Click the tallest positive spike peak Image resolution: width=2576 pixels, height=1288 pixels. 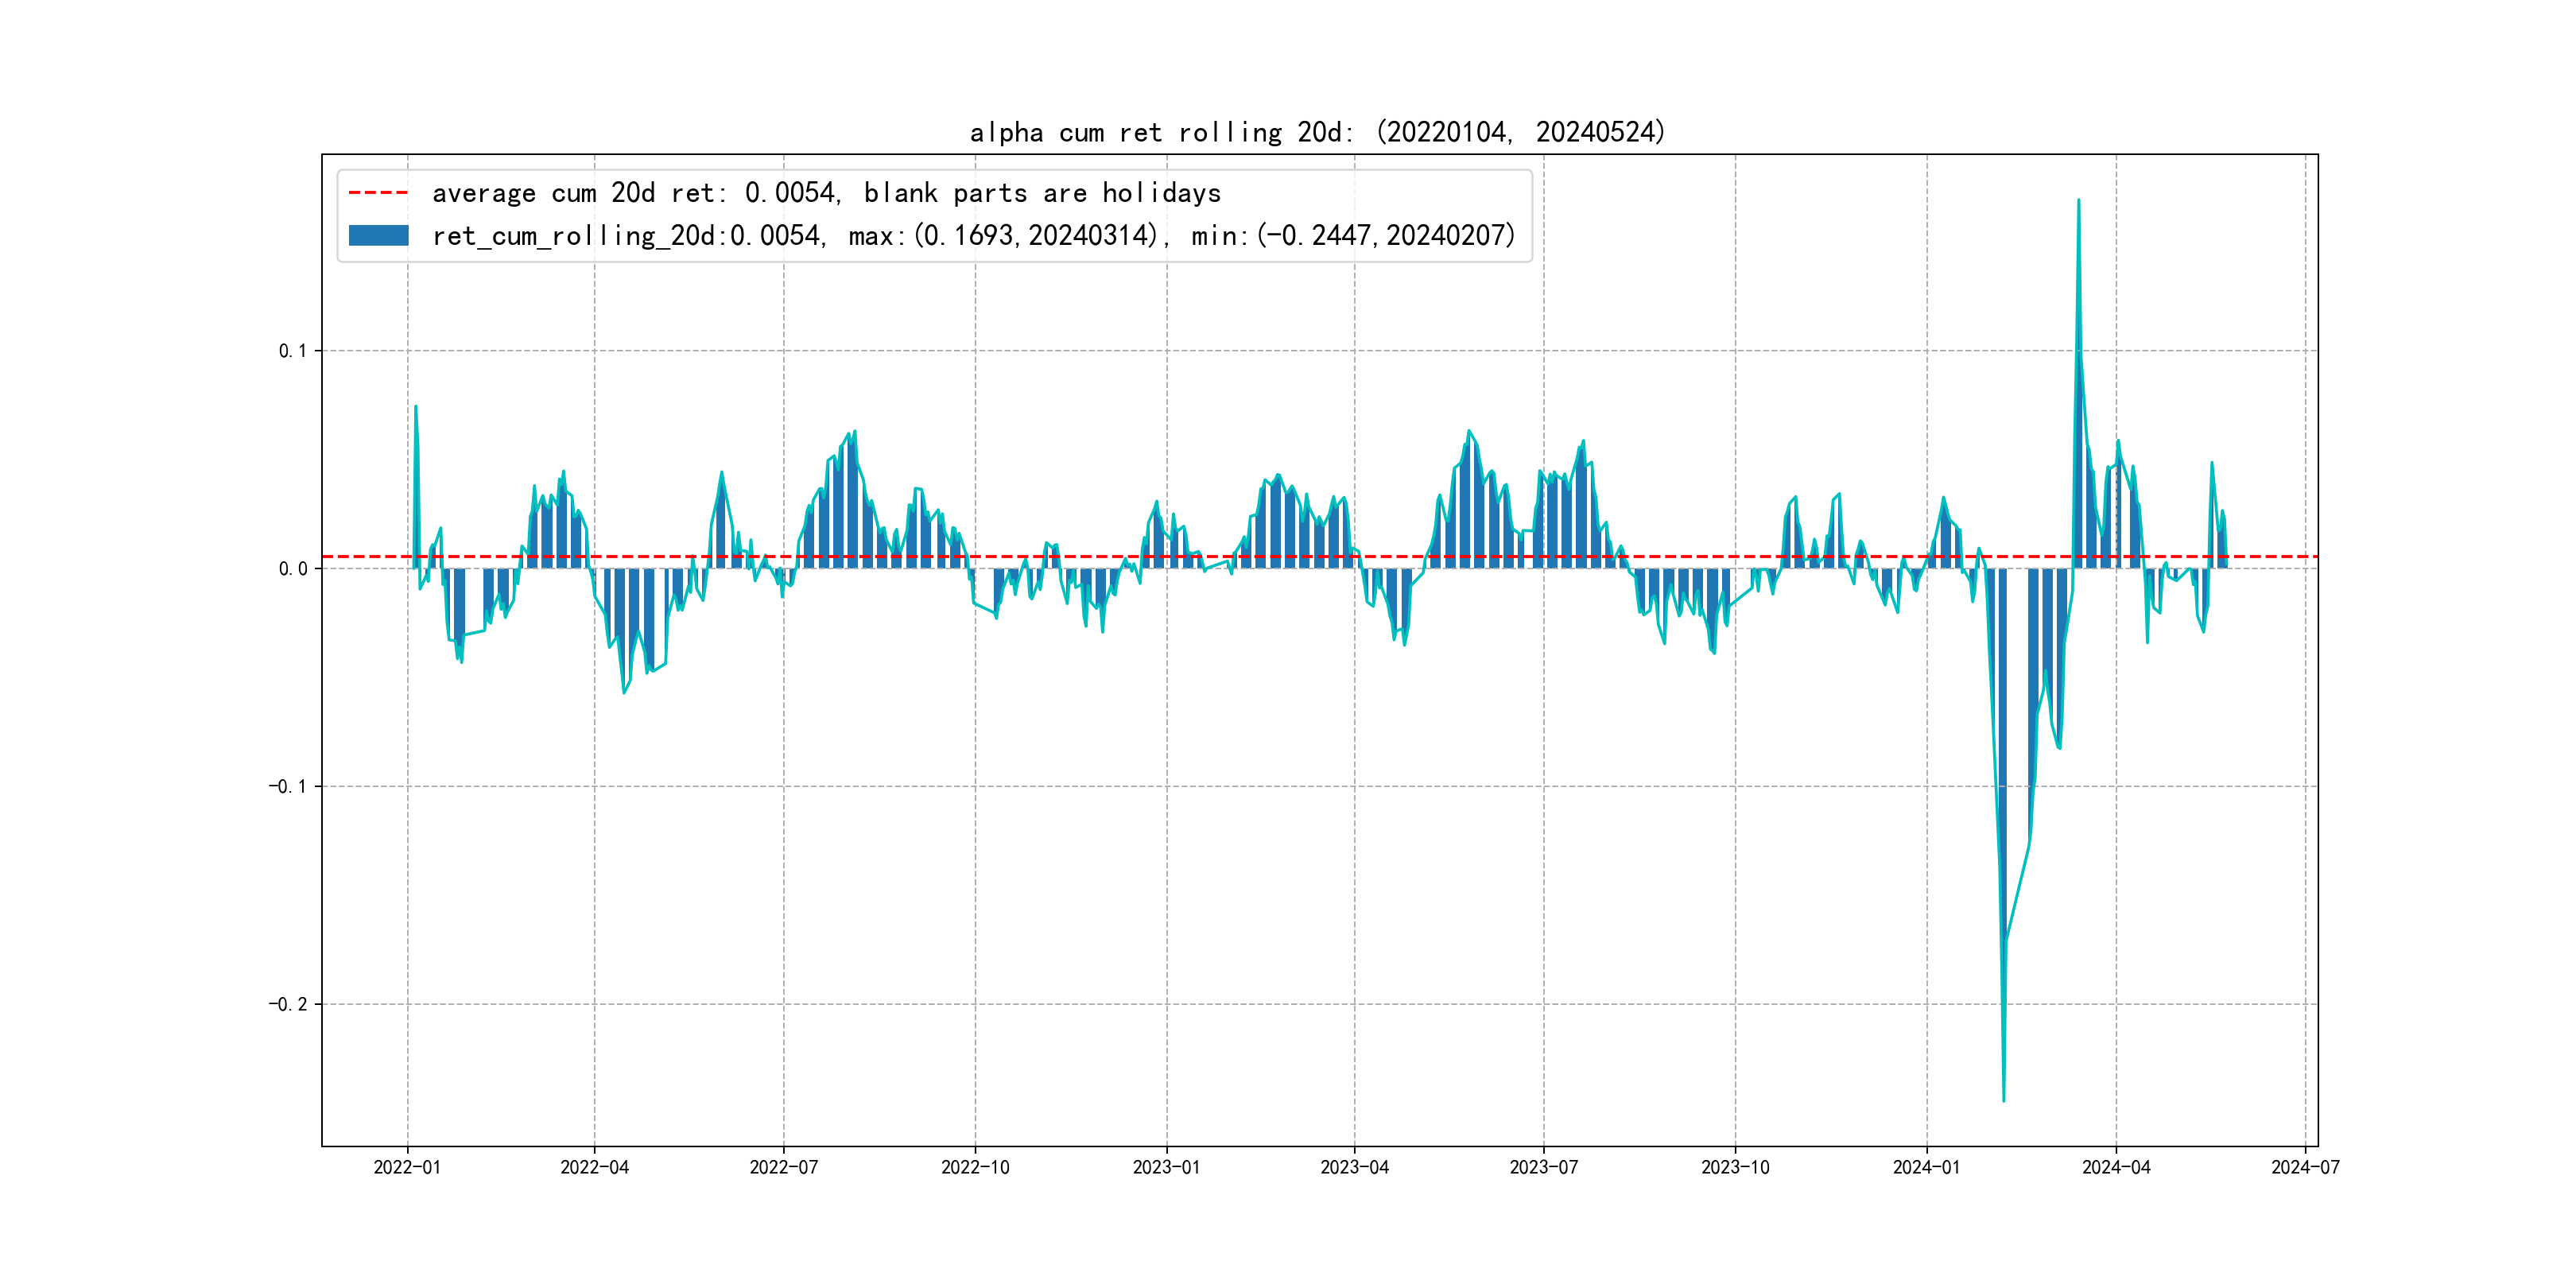tap(2078, 201)
